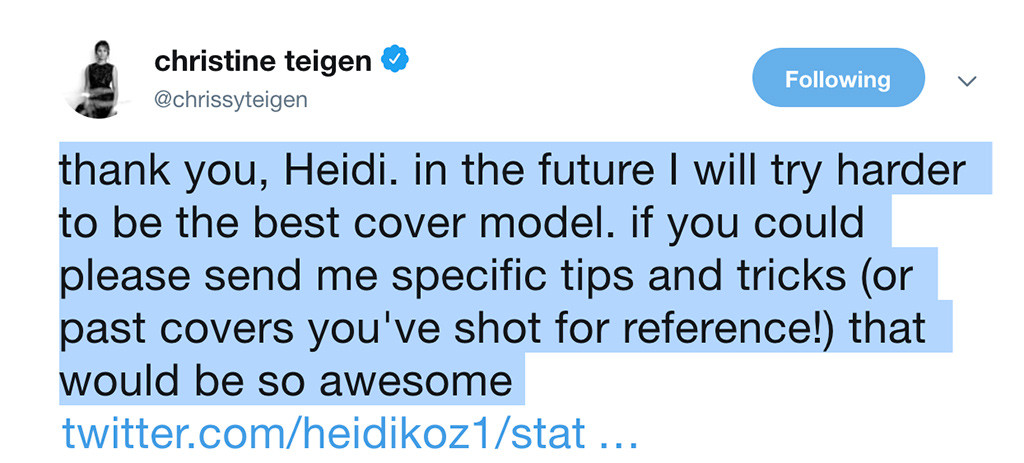Toggle the Following button

[x=839, y=78]
